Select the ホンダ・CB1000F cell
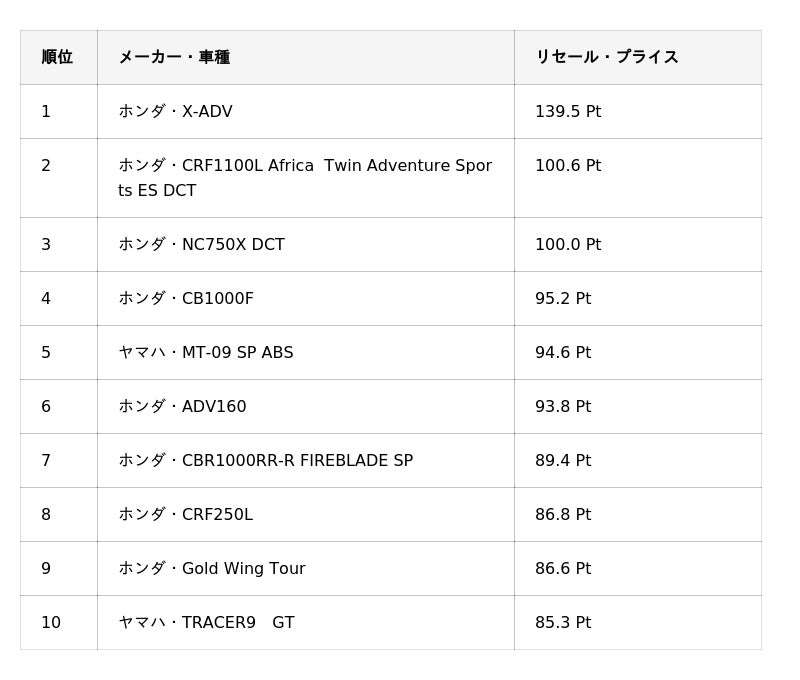Screen dimensions: 800x680 tap(306, 298)
